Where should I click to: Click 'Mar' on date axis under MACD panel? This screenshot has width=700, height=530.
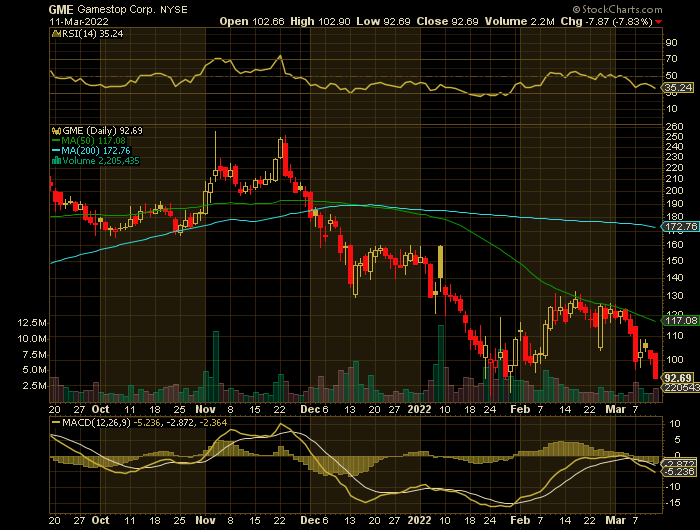615,520
